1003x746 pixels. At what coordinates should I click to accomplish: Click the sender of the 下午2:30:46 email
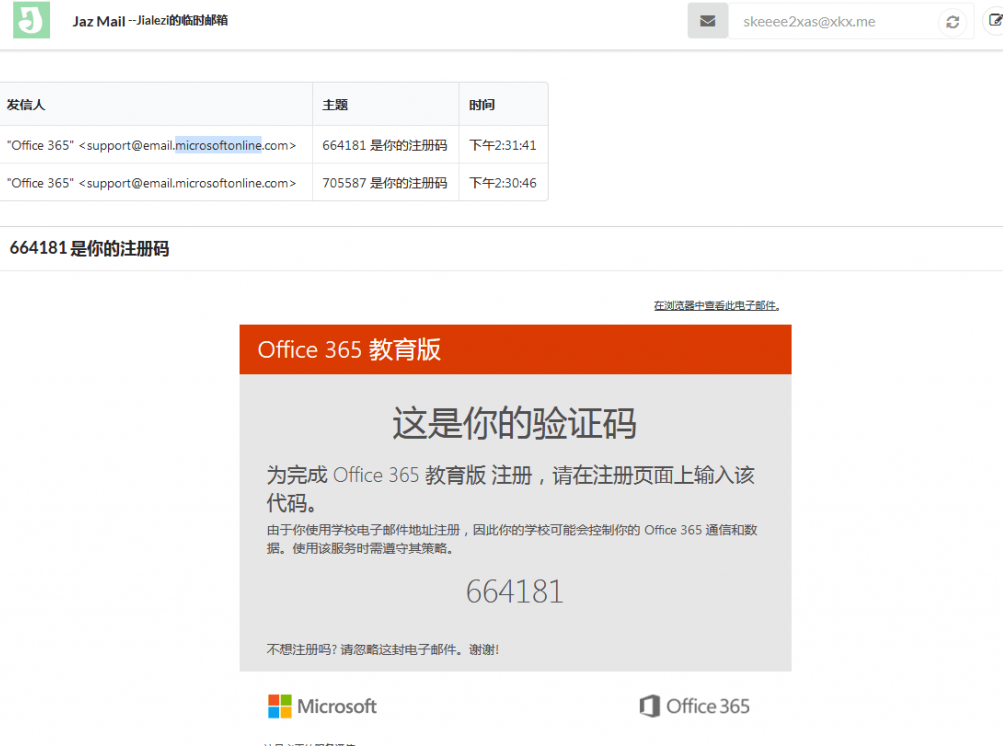pyautogui.click(x=152, y=183)
